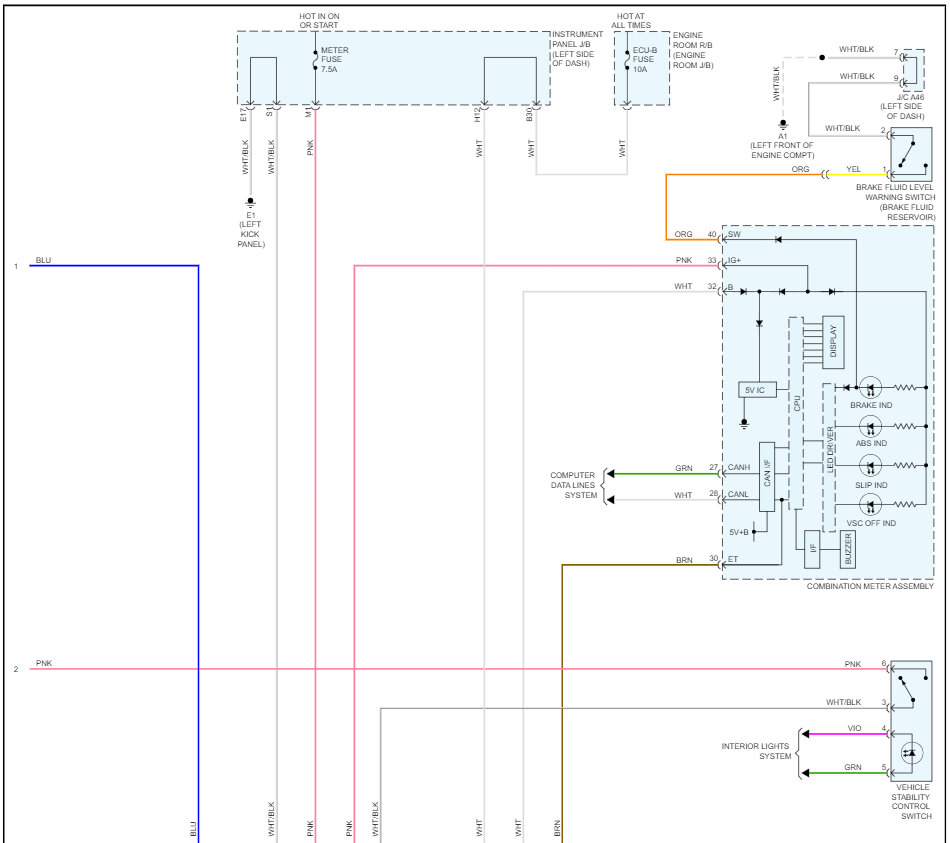Click the BLU wire label at connector 1
Screen dimensions: 950x843
(x=44, y=261)
